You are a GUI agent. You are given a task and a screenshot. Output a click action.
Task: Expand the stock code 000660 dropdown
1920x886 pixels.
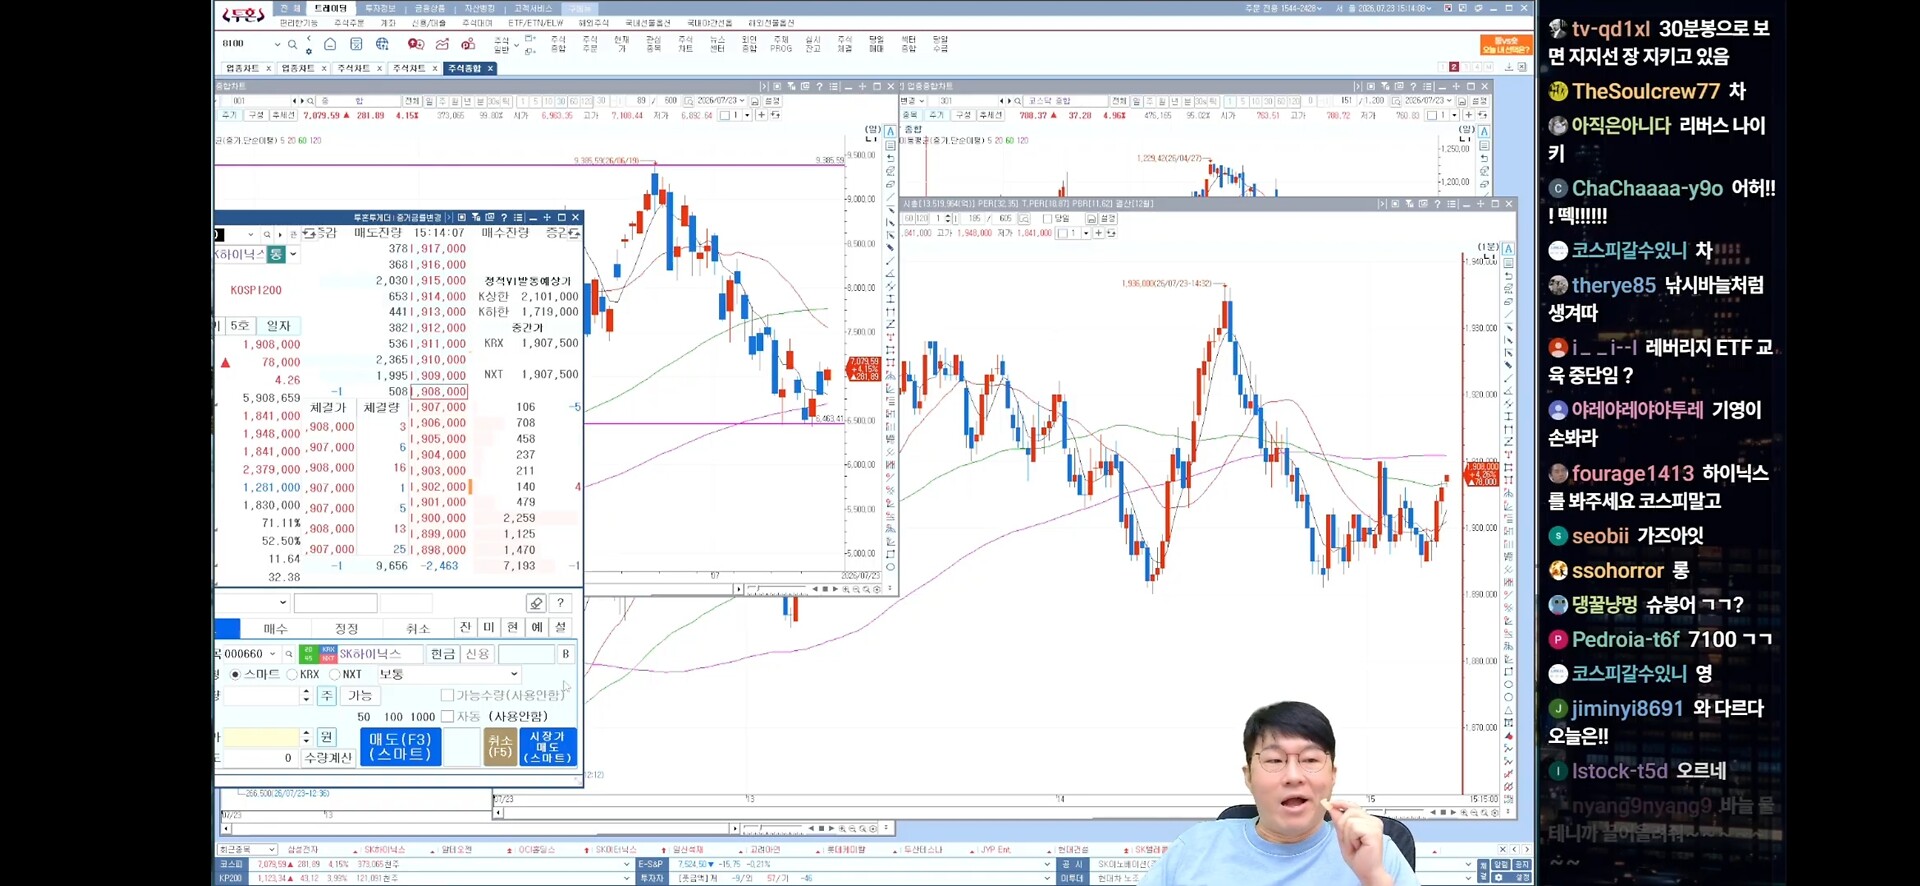(272, 654)
